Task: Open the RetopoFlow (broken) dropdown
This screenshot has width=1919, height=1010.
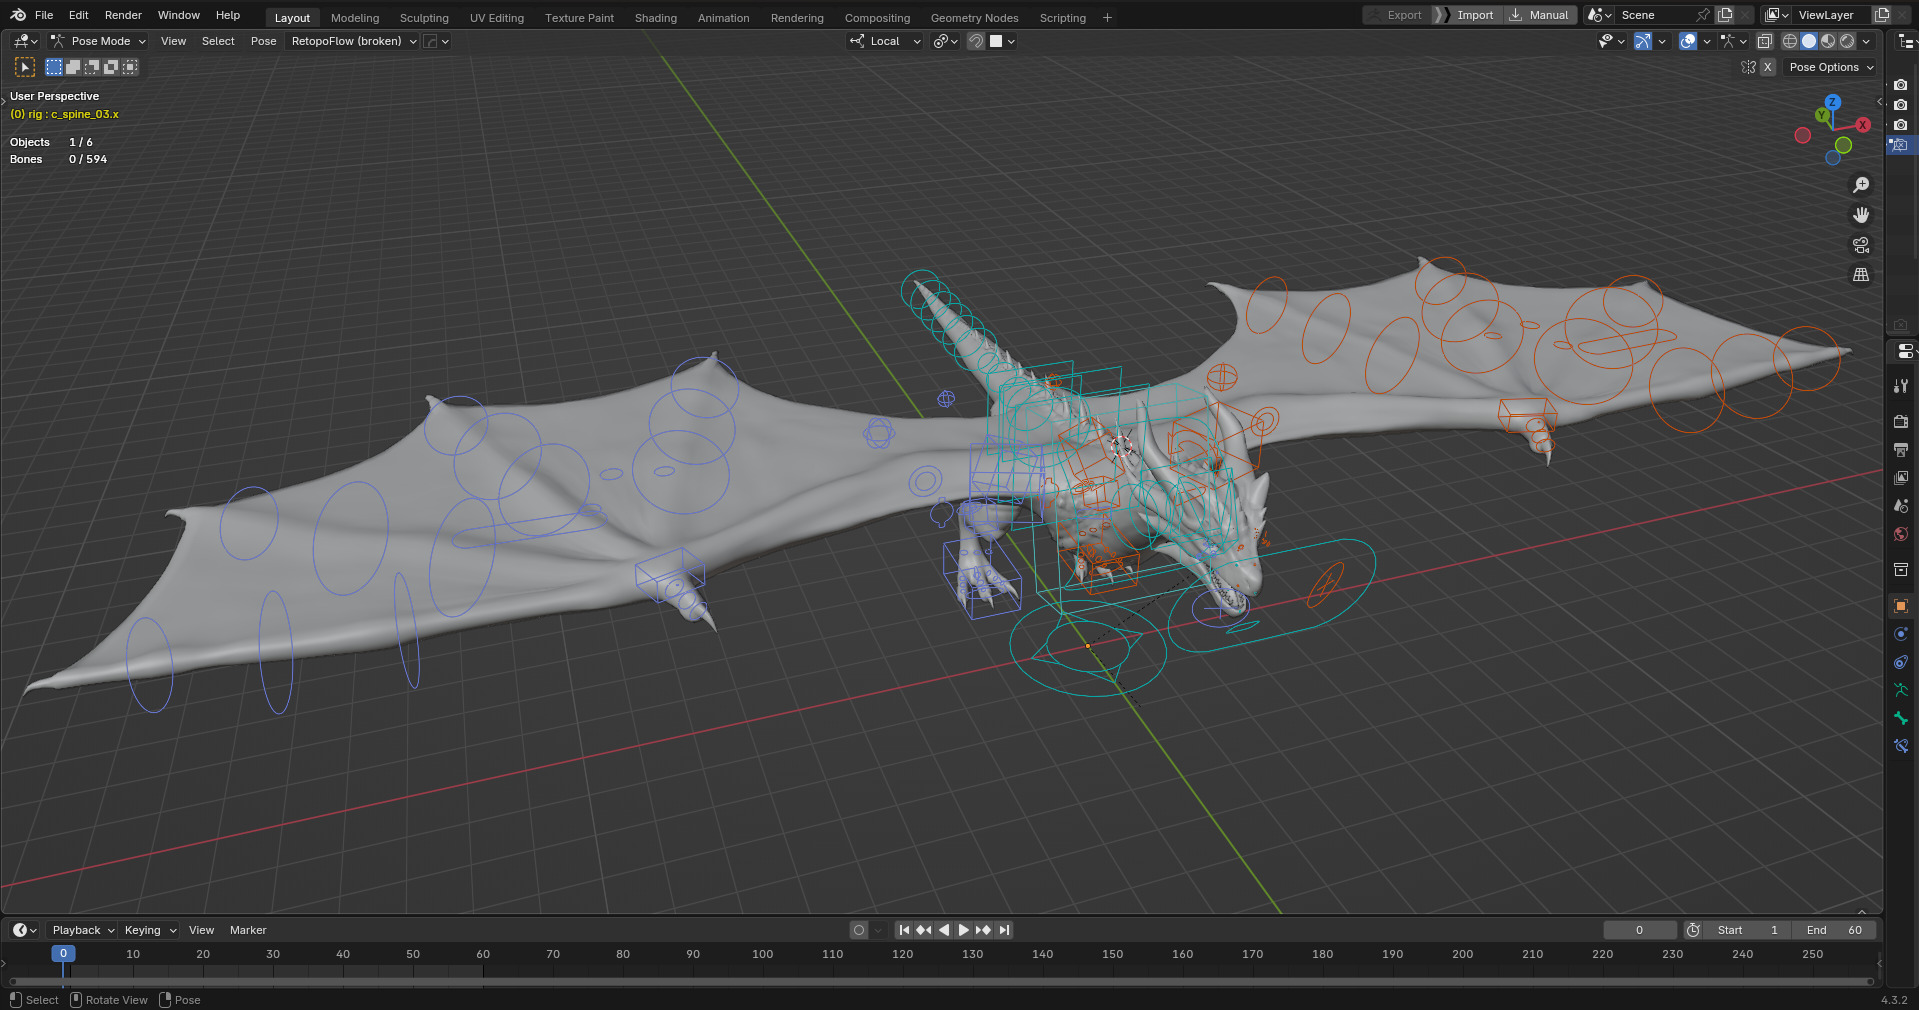Action: point(353,41)
